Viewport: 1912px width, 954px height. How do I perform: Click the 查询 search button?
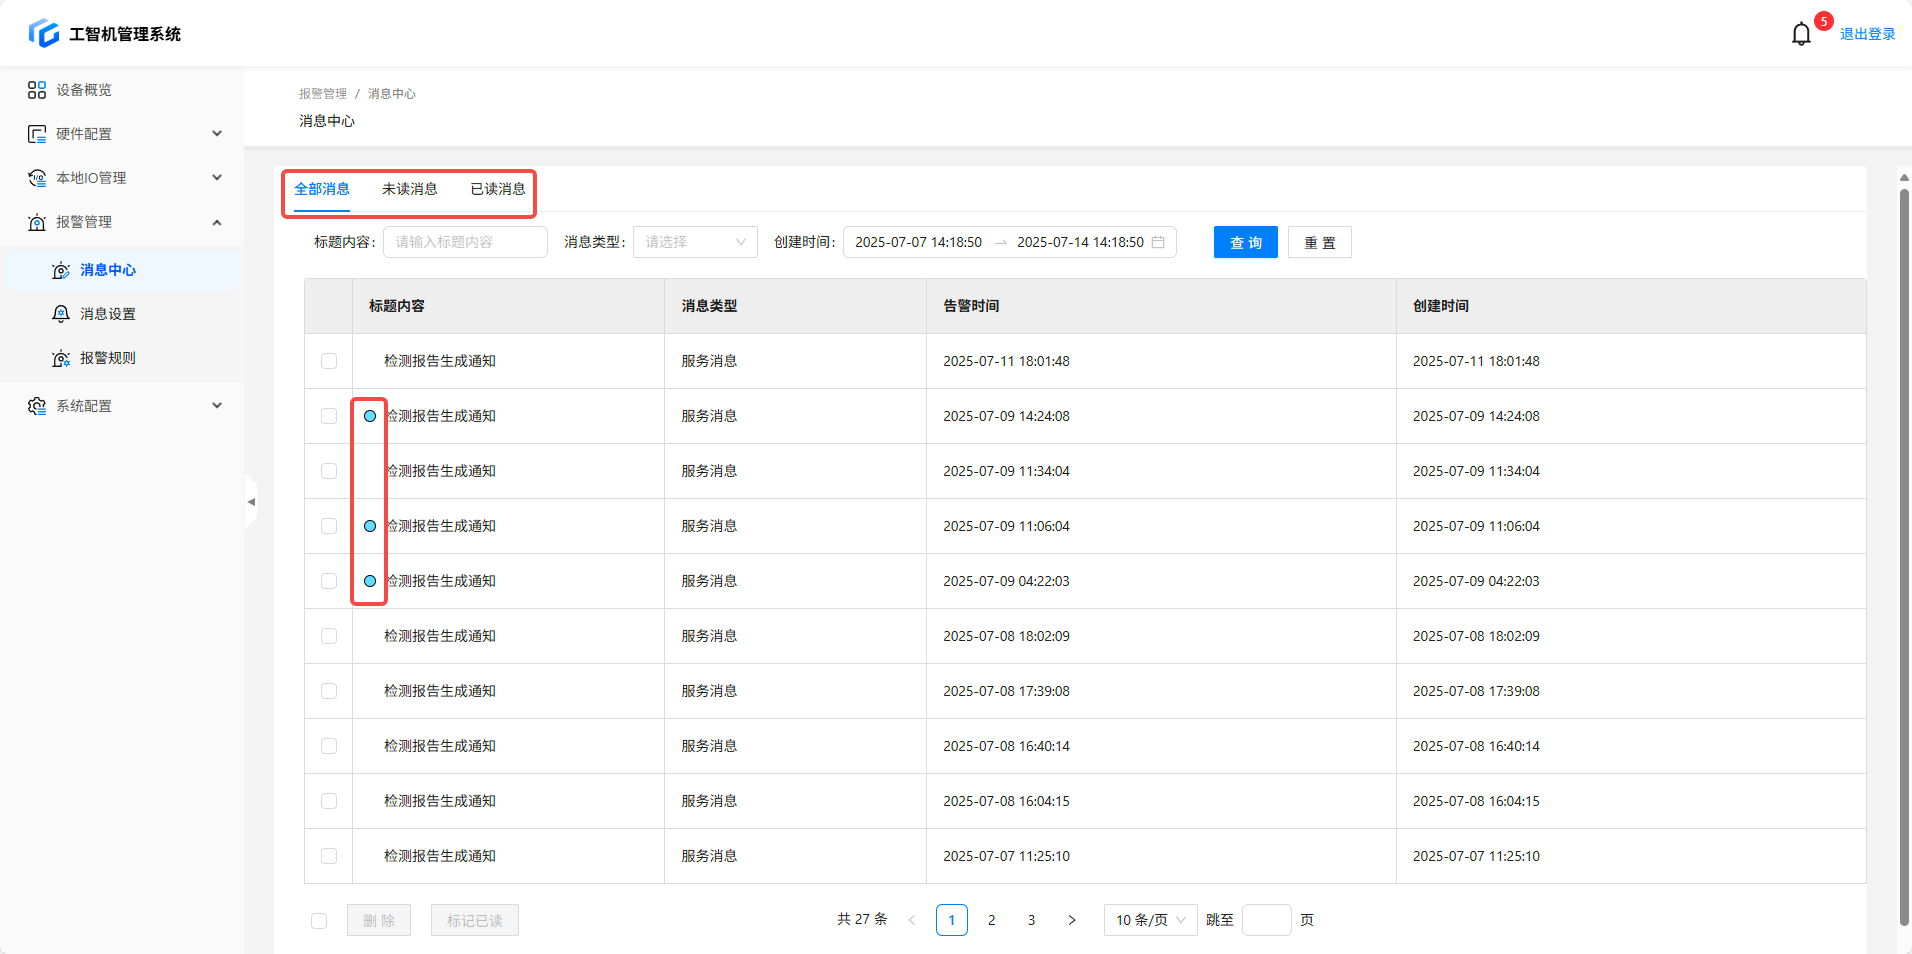click(1245, 242)
